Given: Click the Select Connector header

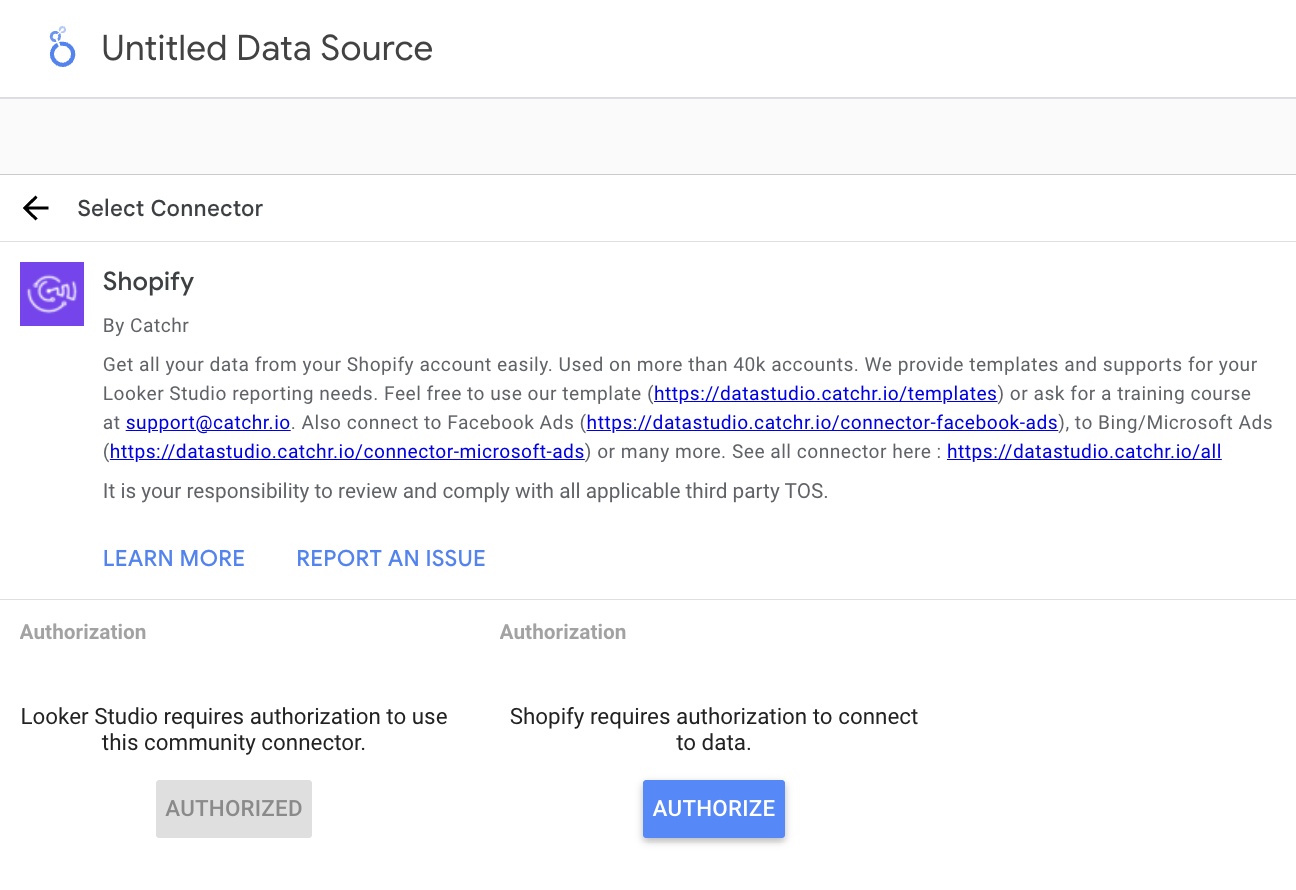Looking at the screenshot, I should [x=170, y=208].
